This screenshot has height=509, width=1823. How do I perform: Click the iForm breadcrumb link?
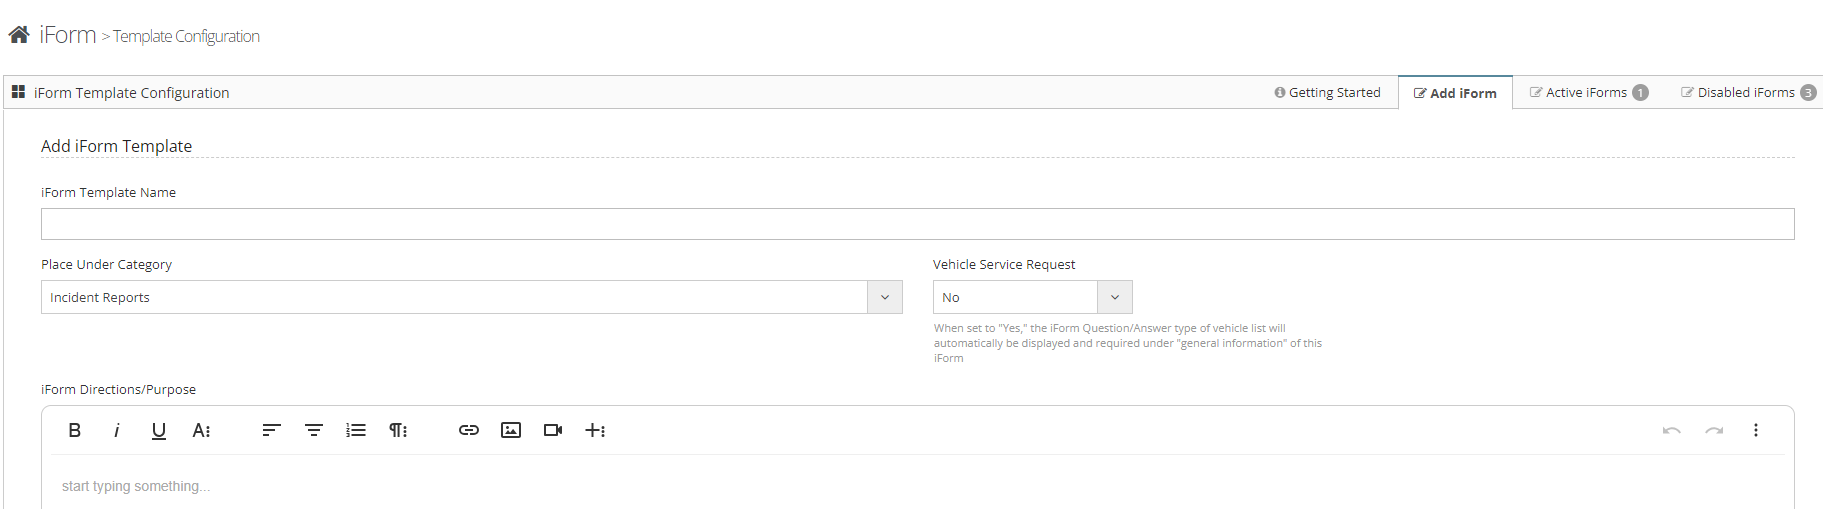(x=68, y=35)
